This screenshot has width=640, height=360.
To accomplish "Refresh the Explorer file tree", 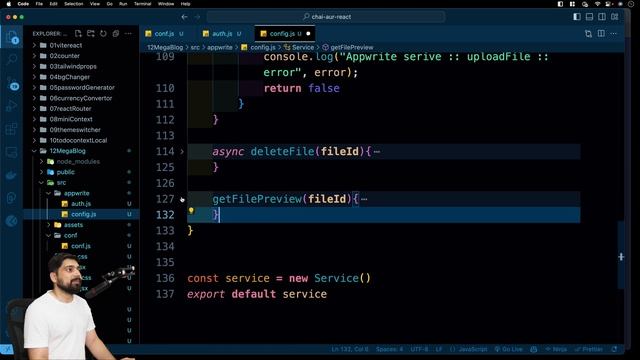I will (103, 33).
